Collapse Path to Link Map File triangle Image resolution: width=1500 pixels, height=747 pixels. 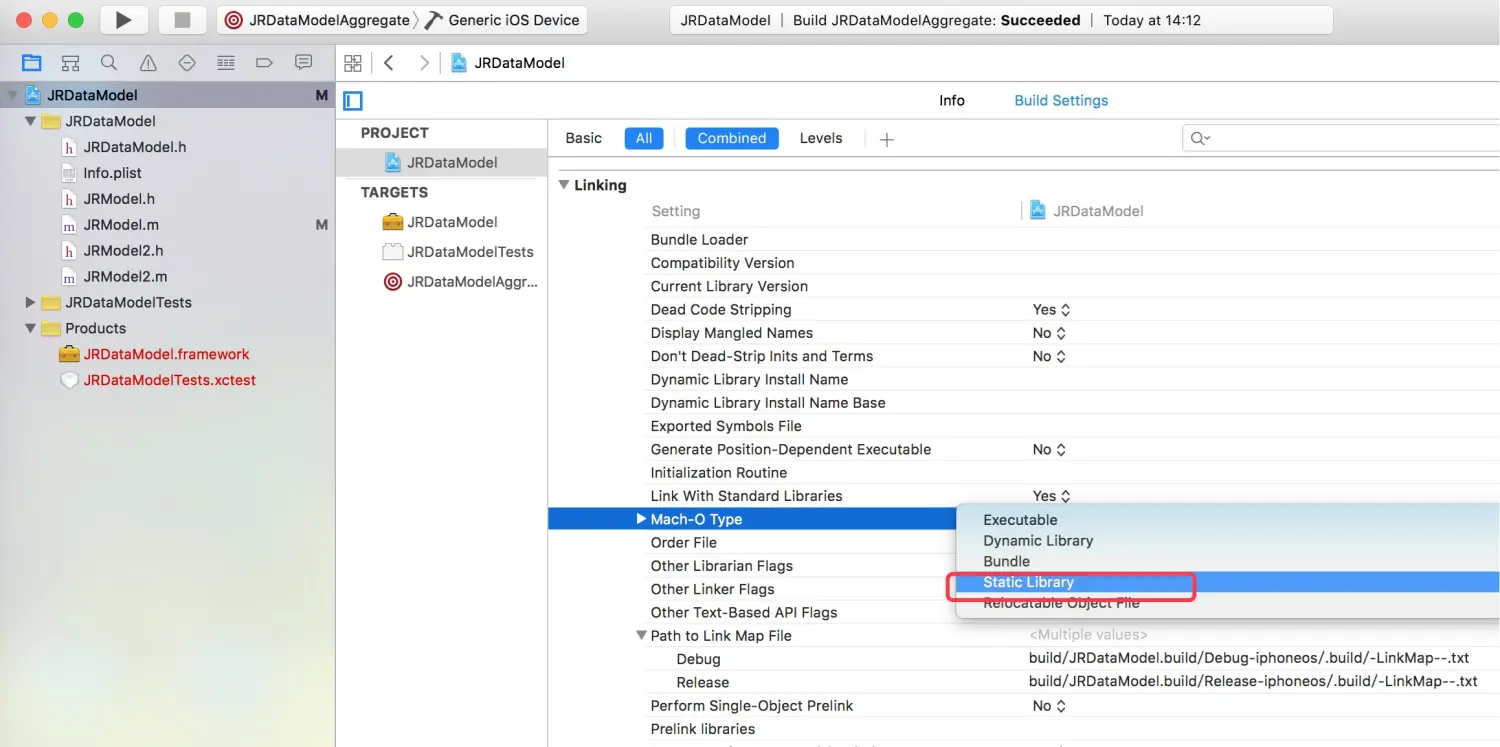pos(641,635)
